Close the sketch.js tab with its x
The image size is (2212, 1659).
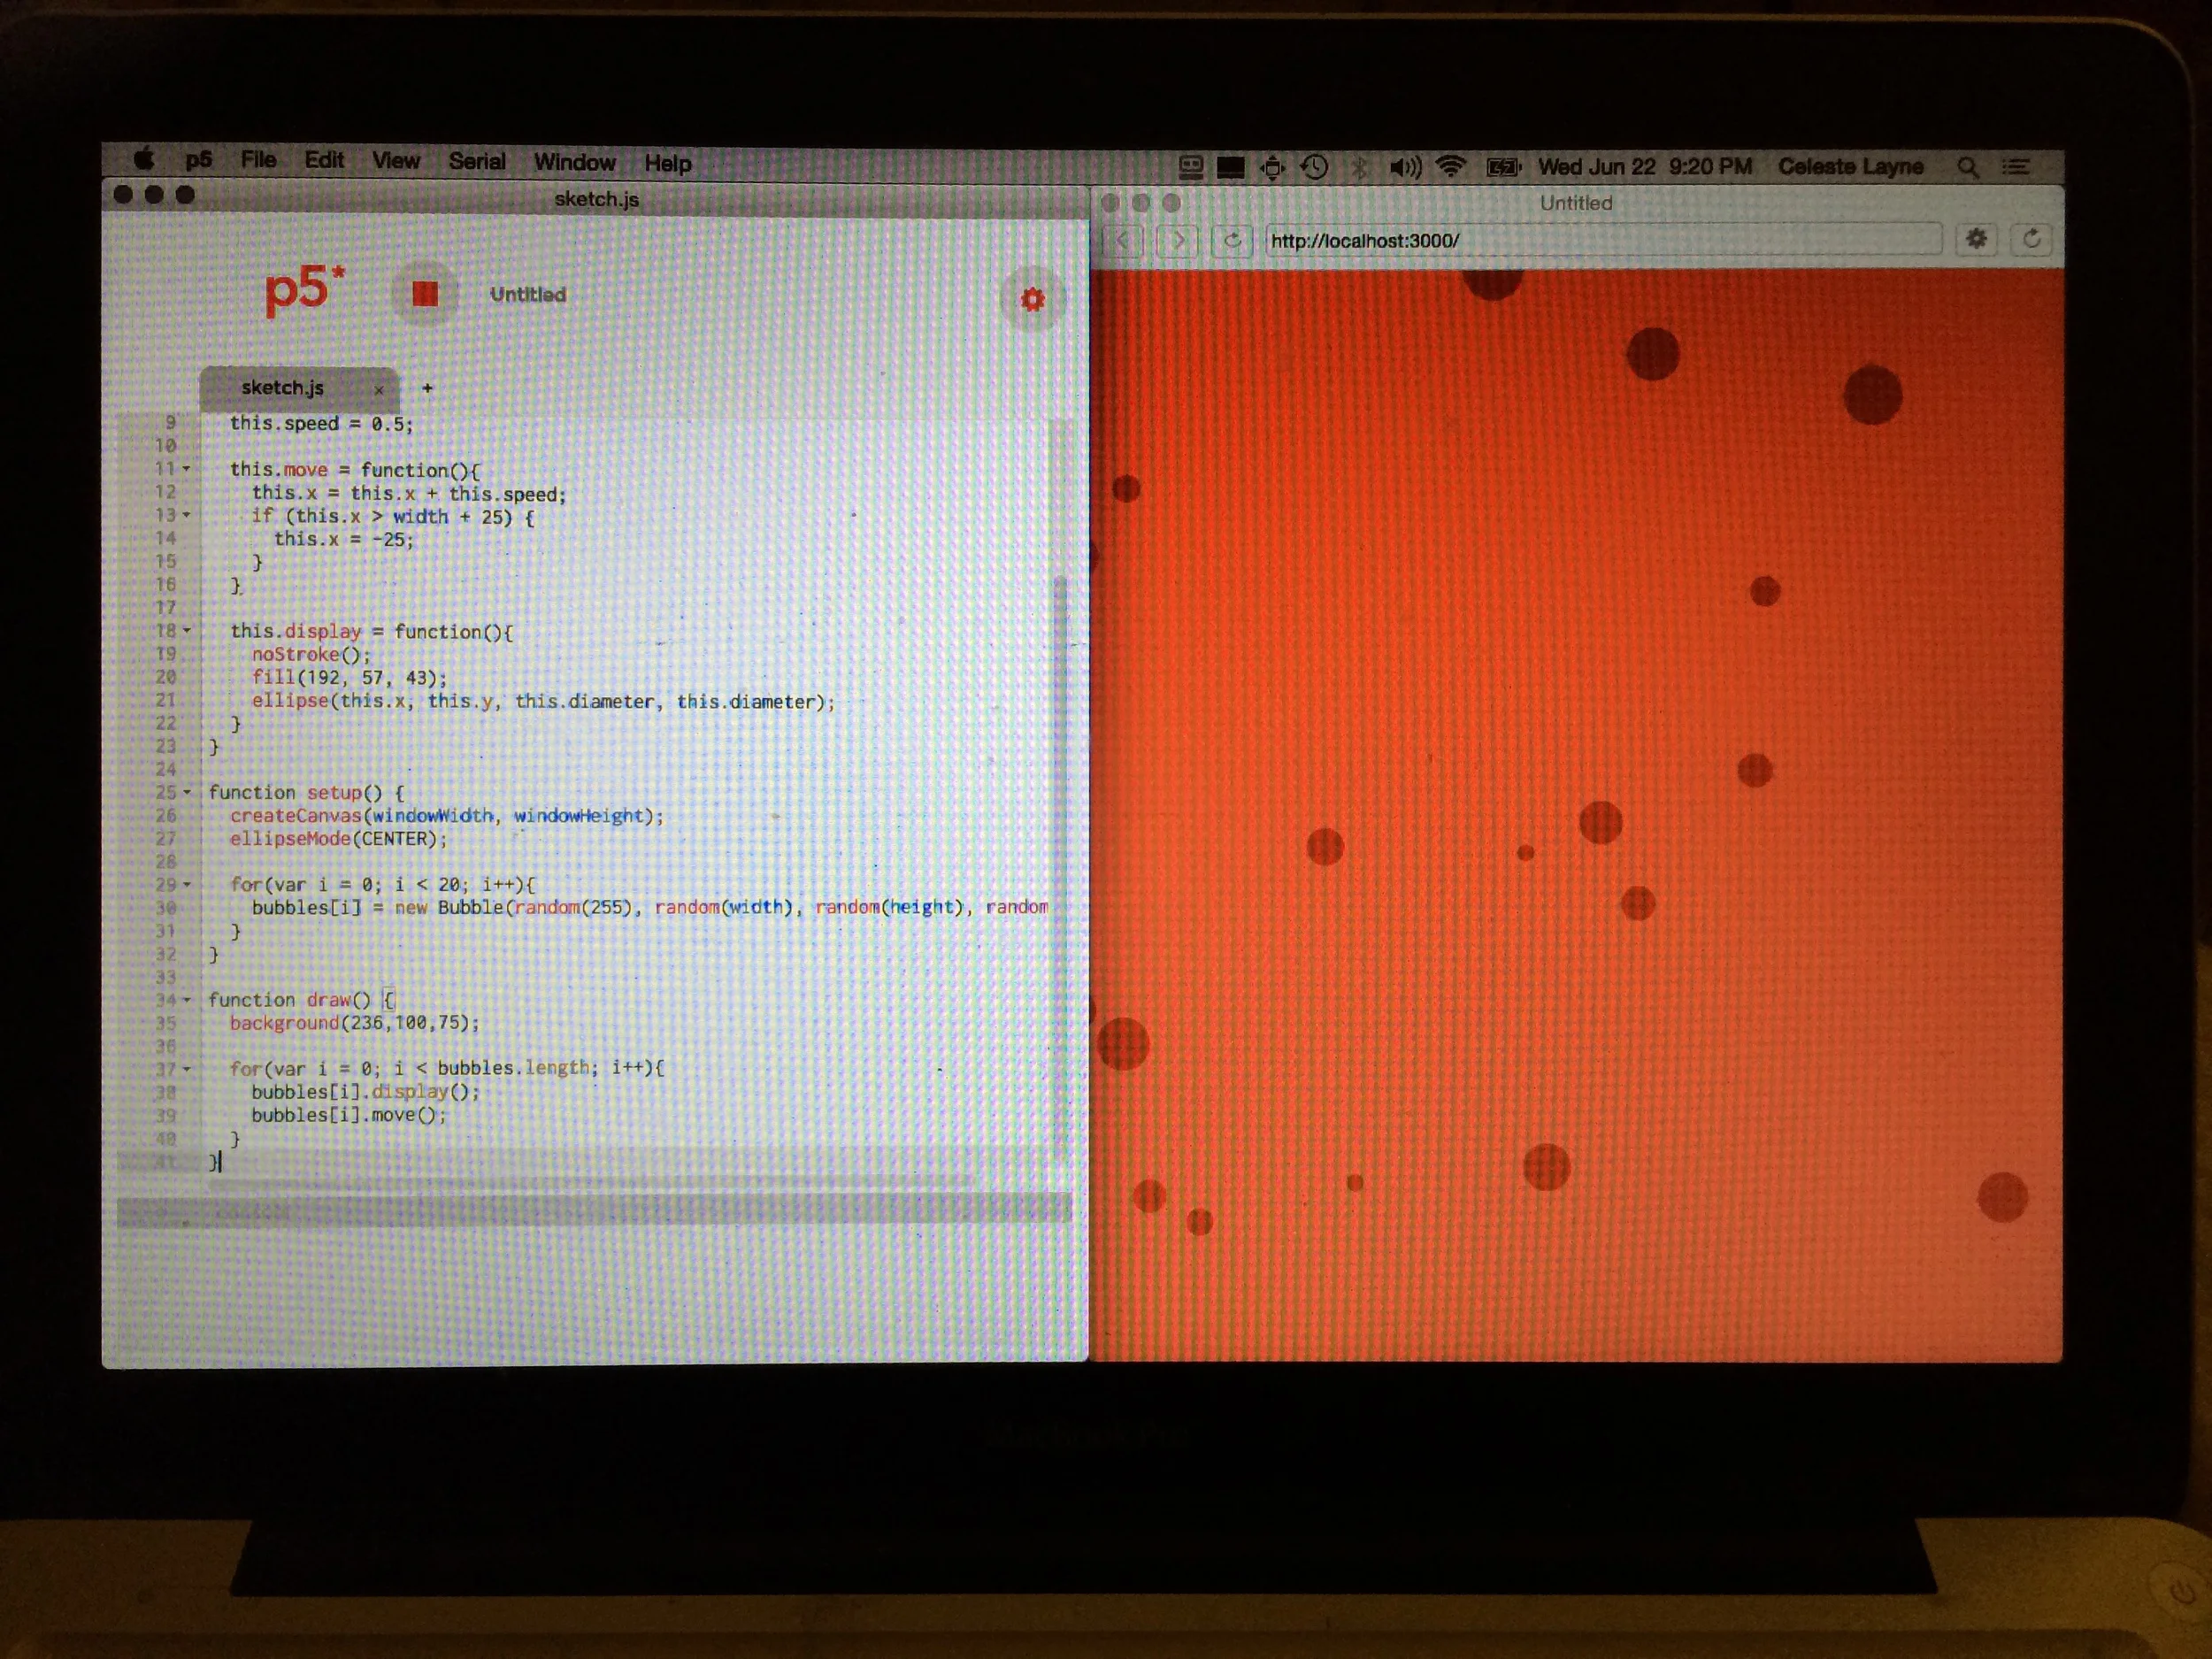(x=379, y=390)
